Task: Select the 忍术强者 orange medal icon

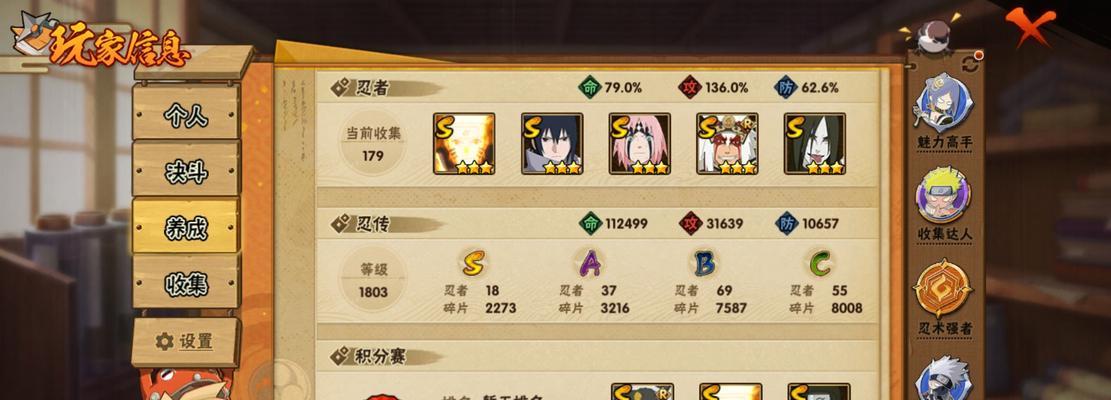Action: pos(943,287)
